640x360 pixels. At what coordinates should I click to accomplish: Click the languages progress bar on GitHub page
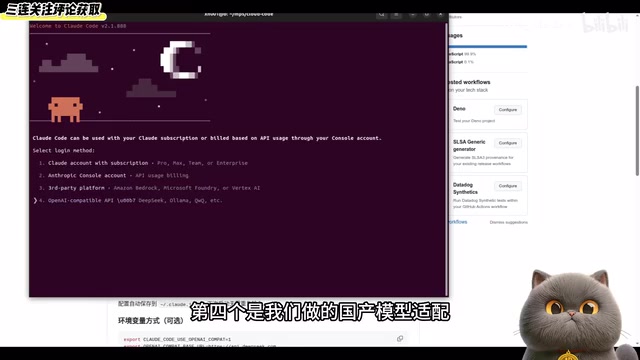click(x=488, y=47)
